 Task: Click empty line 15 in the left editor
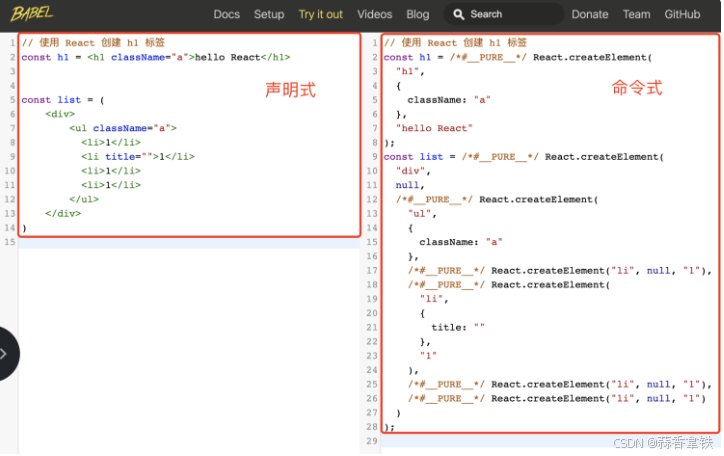pyautogui.click(x=189, y=242)
